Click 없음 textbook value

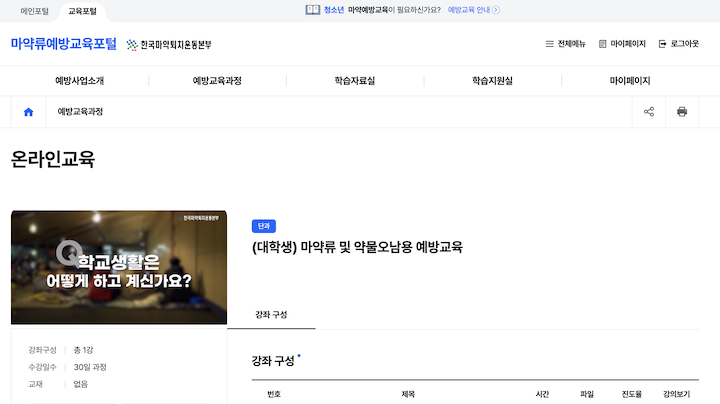80,384
